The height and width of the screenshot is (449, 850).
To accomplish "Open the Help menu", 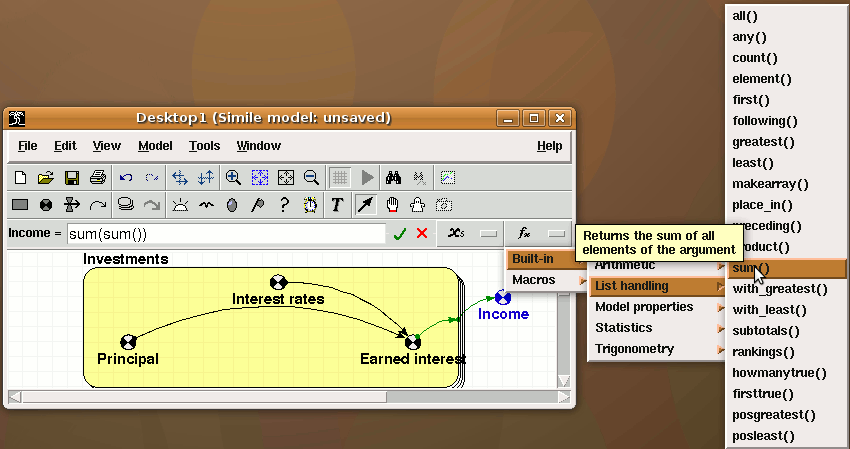I will 550,146.
